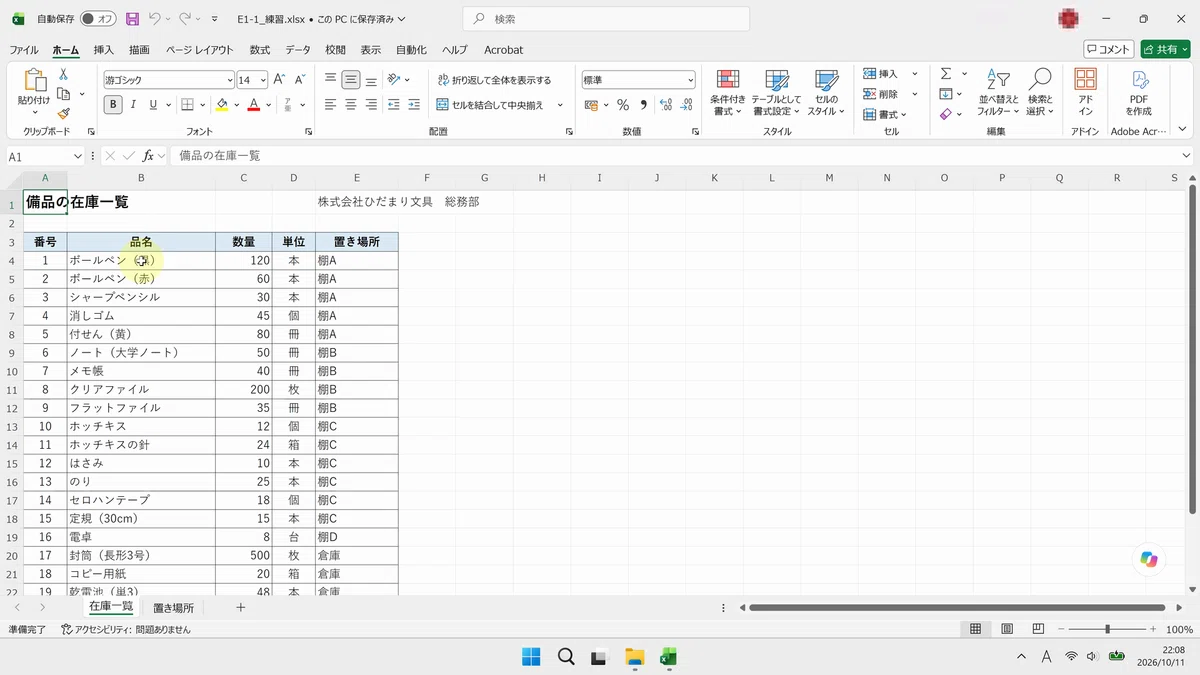Screen dimensions: 1200x675
Task: Click 挿入 insert cells button
Action: pos(882,74)
